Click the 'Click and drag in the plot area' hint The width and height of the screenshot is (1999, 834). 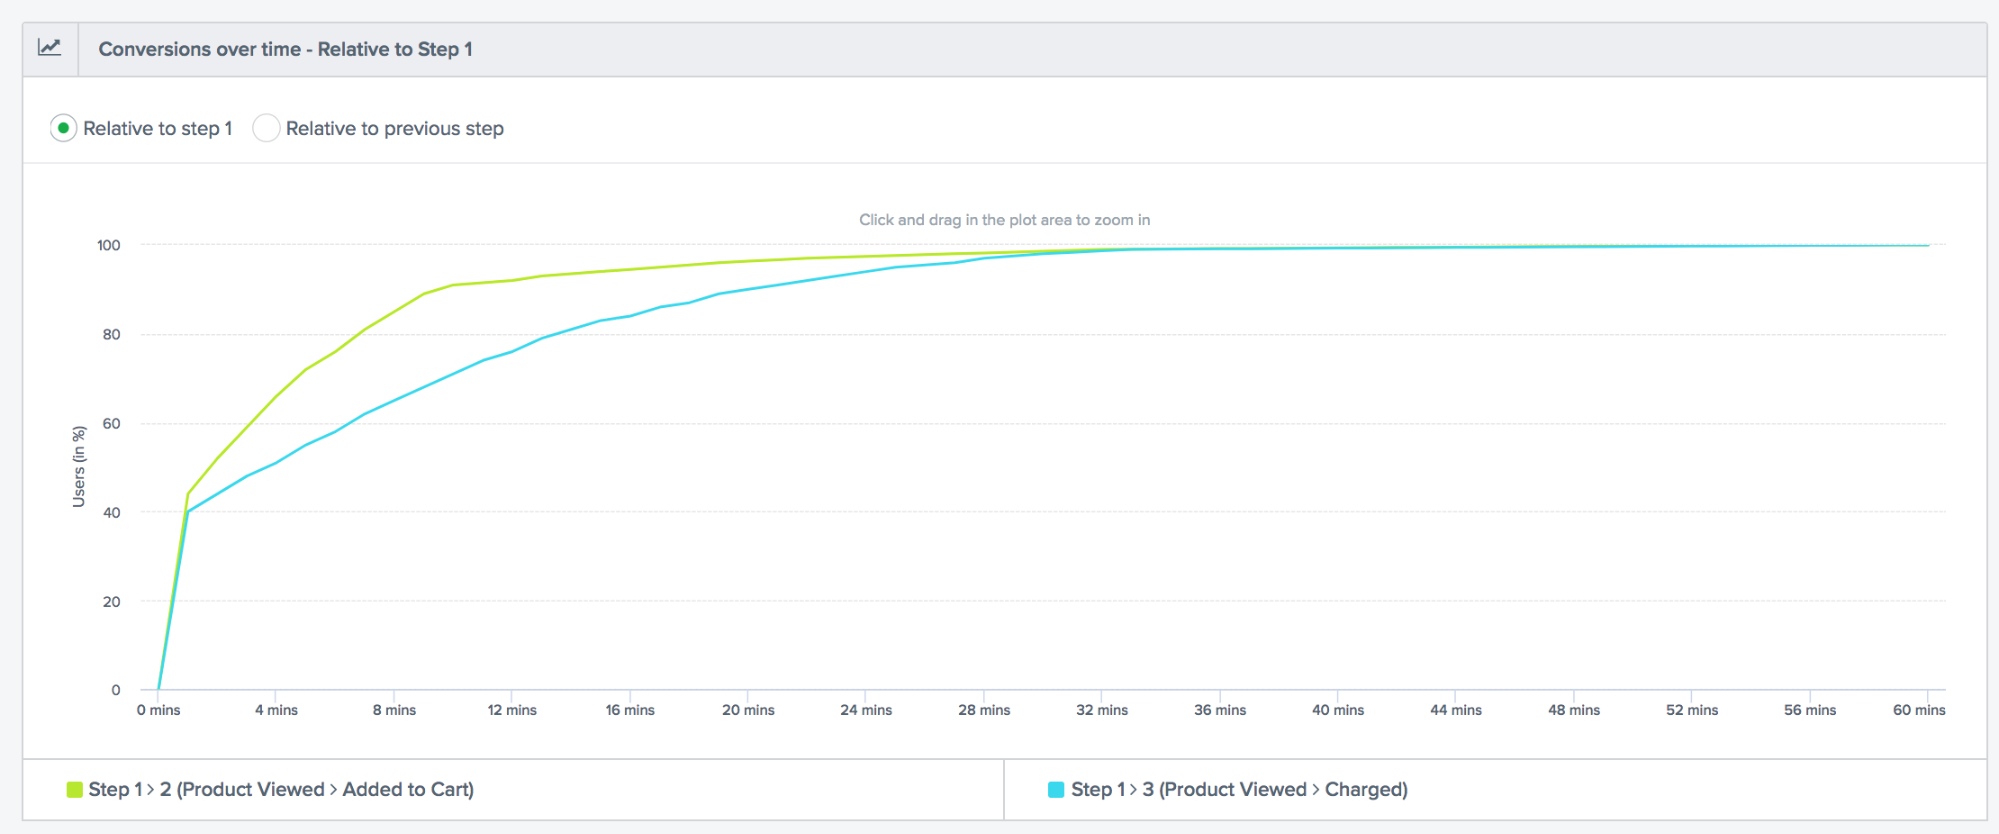pyautogui.click(x=1005, y=220)
